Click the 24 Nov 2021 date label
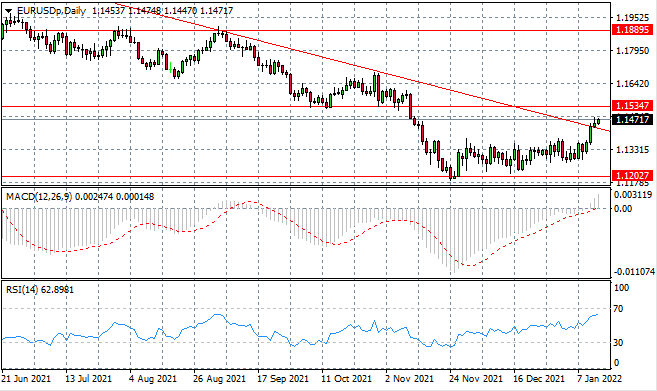This screenshot has width=657, height=391. [476, 378]
